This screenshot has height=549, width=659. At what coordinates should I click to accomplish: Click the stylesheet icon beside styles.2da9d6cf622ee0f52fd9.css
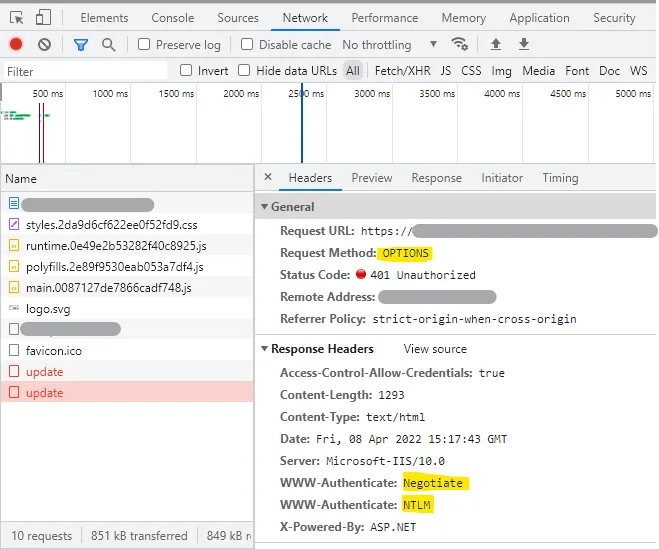coord(14,224)
